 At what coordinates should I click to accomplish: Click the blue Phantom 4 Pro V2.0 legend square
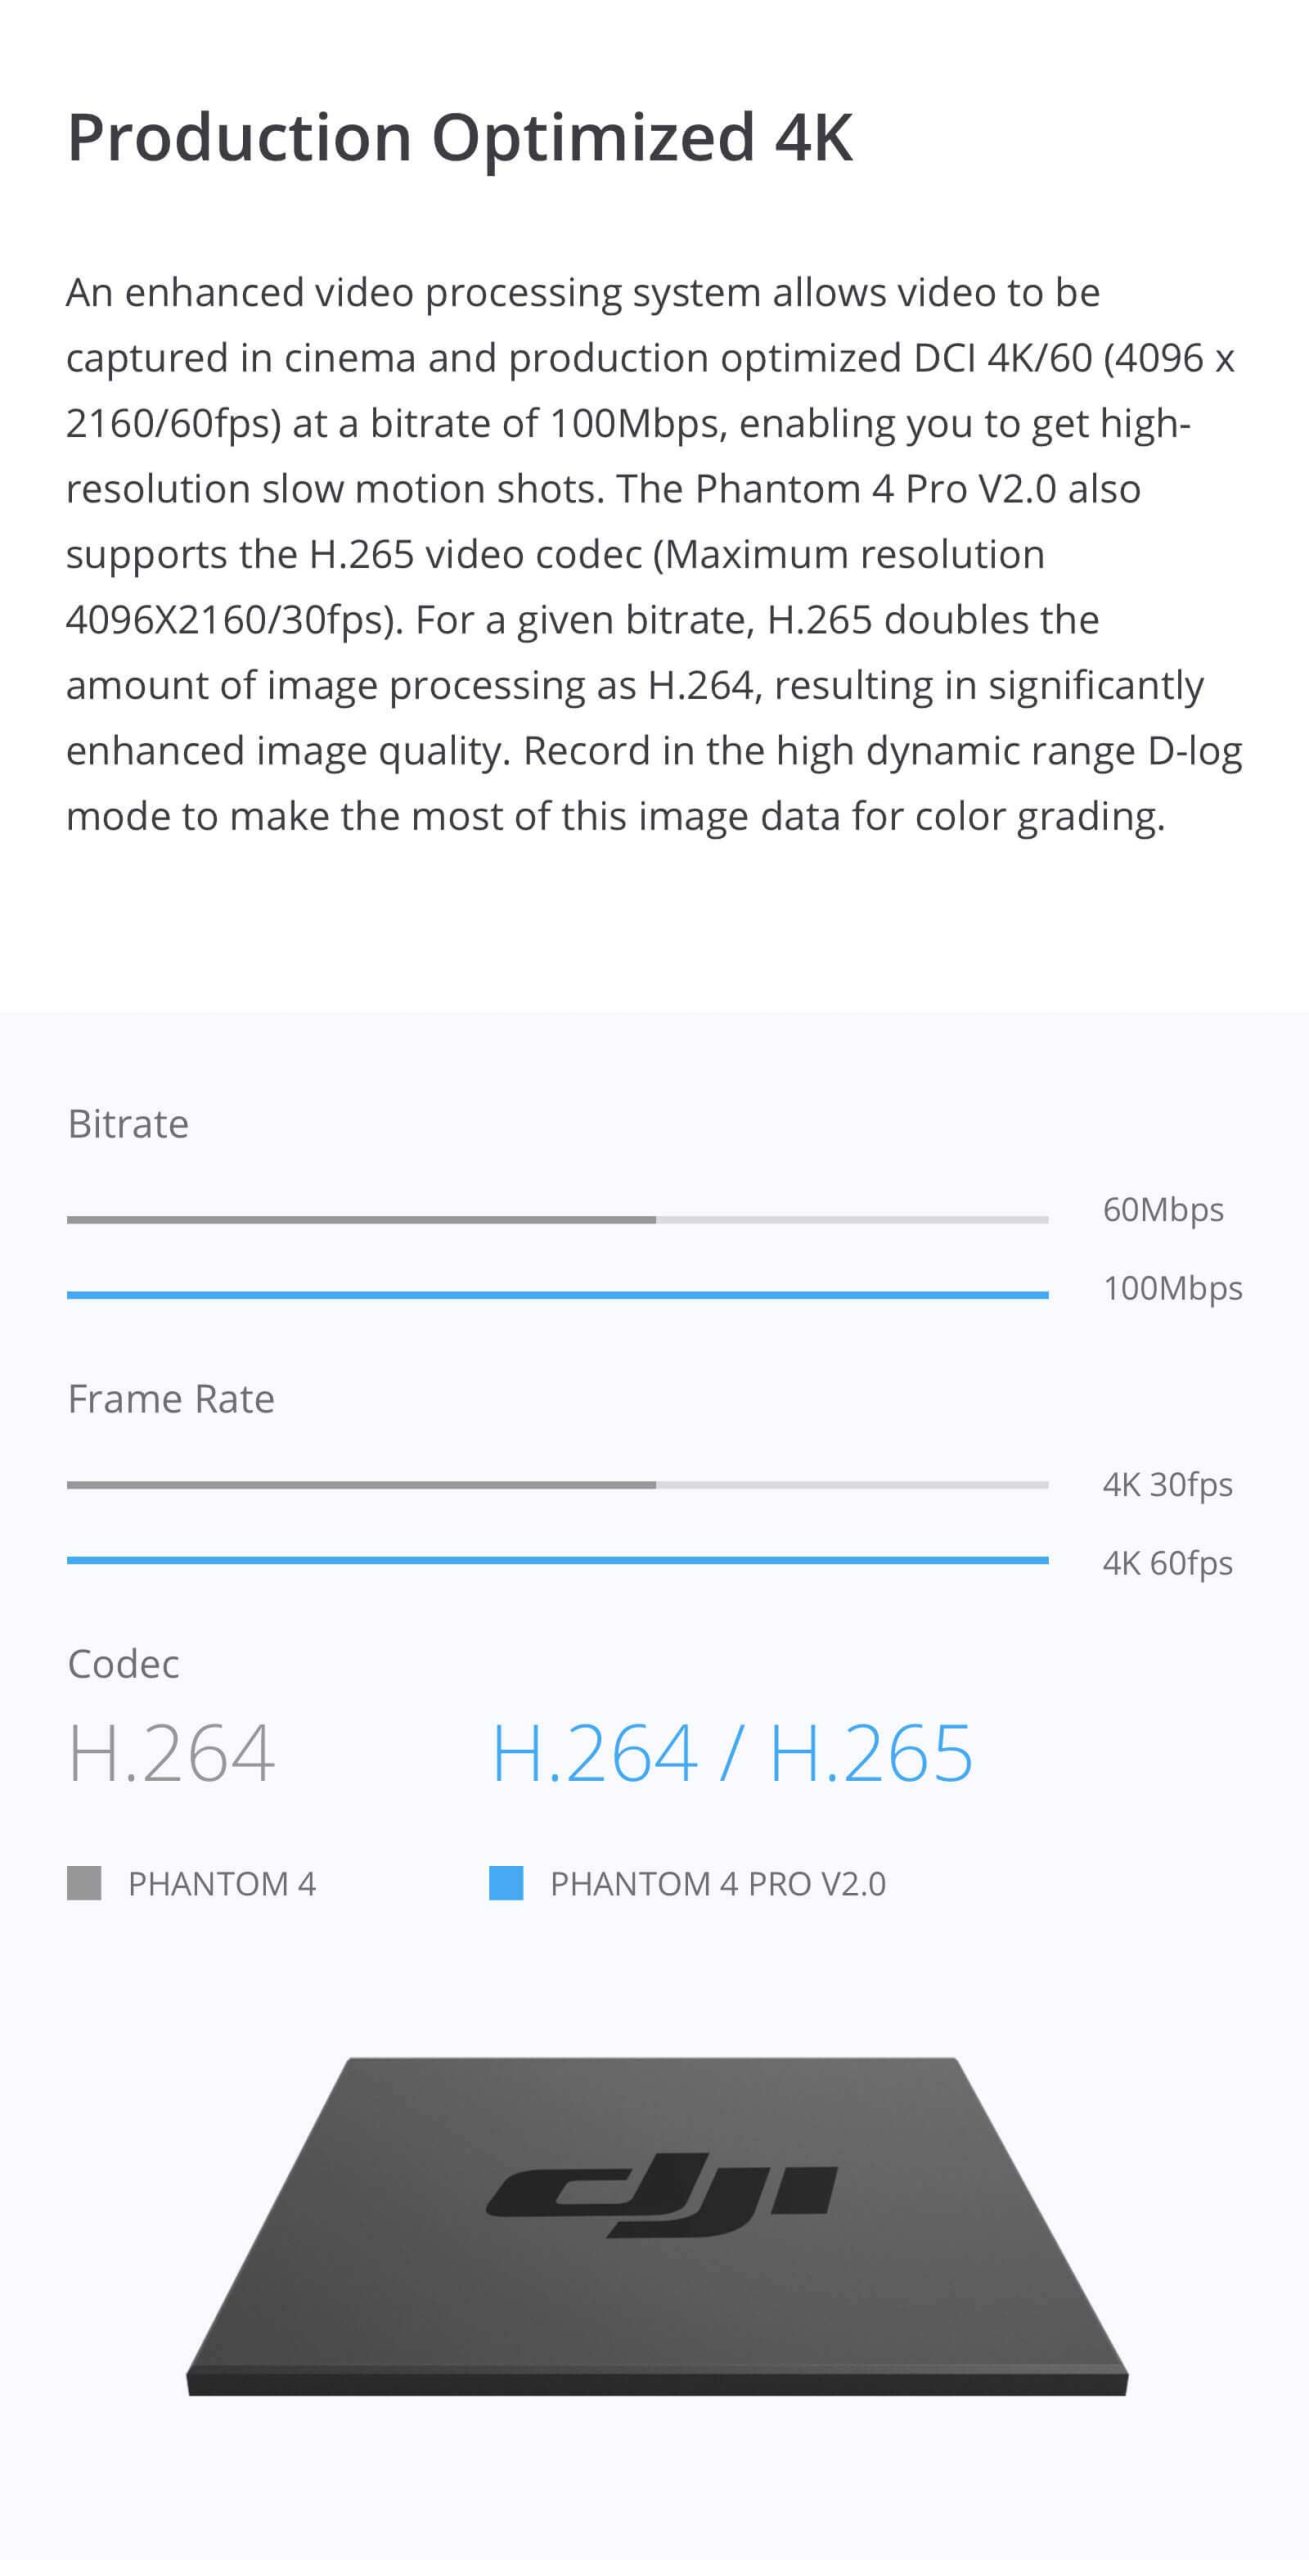pyautogui.click(x=506, y=1883)
